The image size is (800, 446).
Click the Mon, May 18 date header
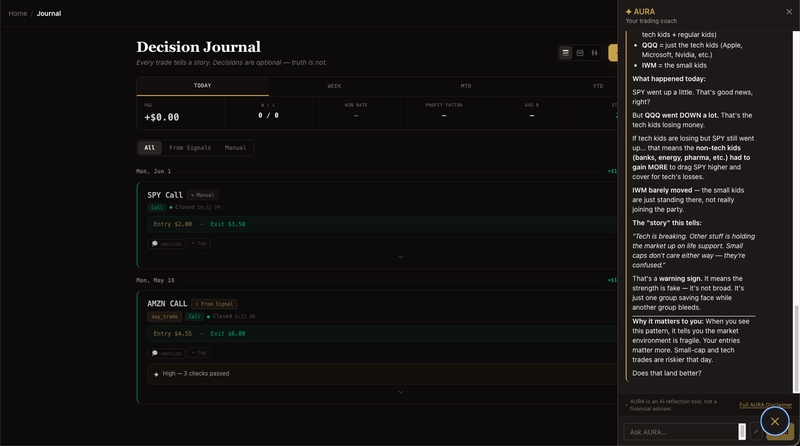[155, 280]
